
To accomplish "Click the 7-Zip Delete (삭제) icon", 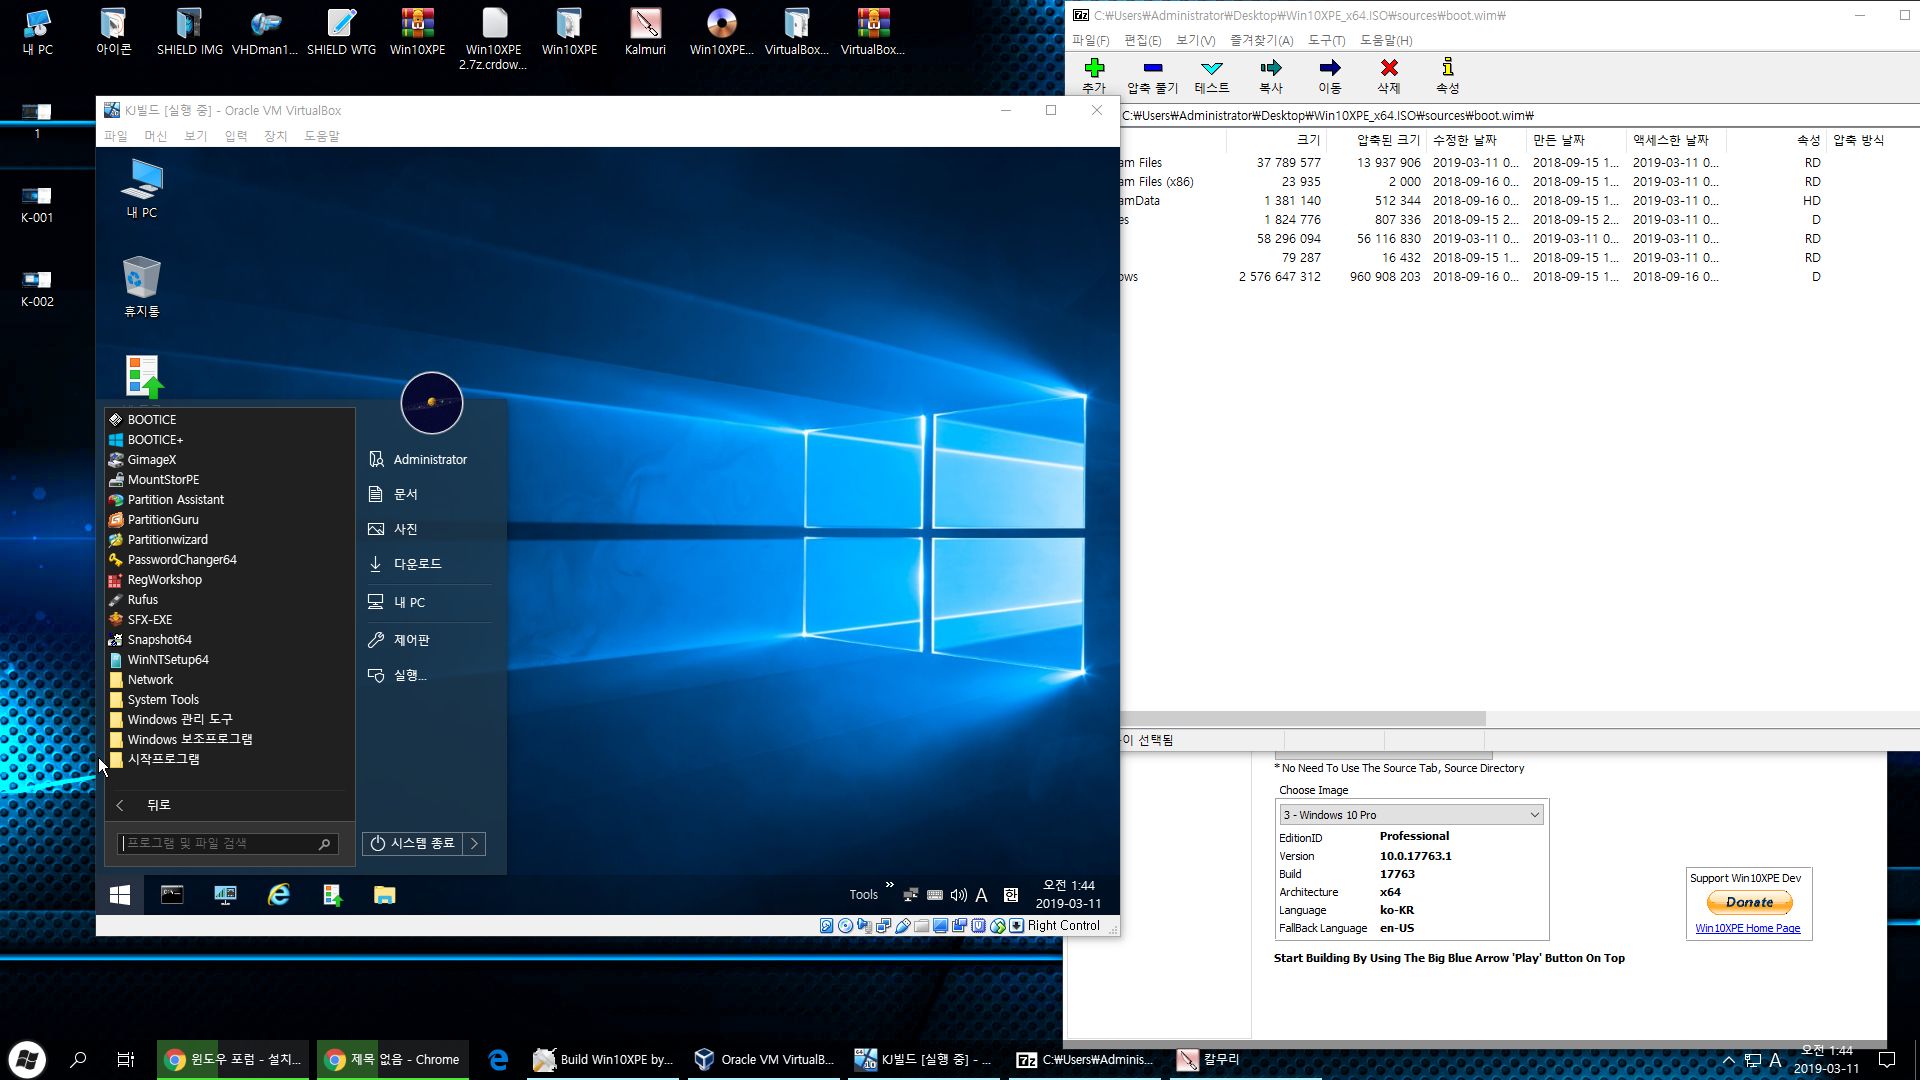I will coord(1389,68).
